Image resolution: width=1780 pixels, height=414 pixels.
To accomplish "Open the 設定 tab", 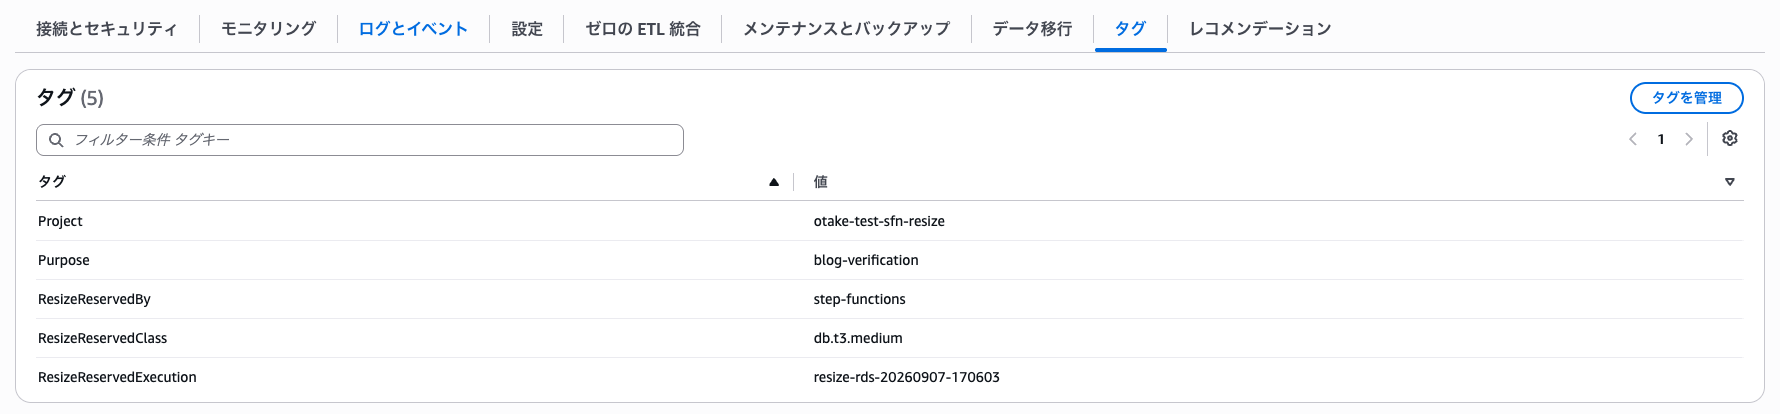I will tap(527, 29).
